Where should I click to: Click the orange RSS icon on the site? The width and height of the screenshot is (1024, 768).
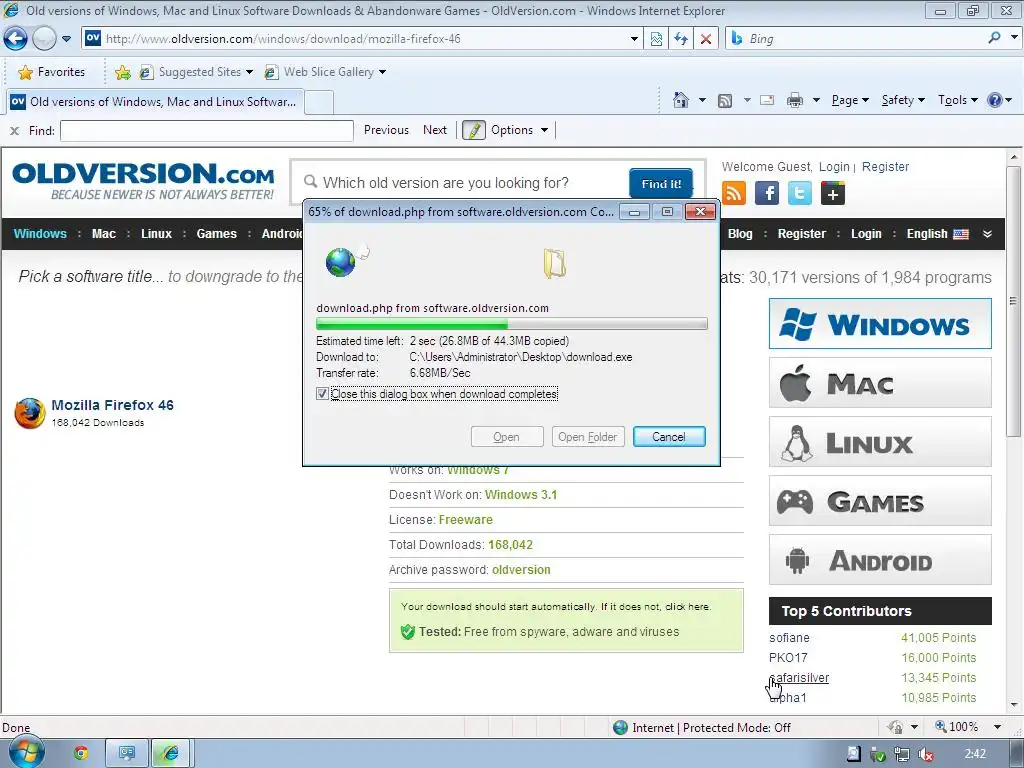tap(734, 193)
